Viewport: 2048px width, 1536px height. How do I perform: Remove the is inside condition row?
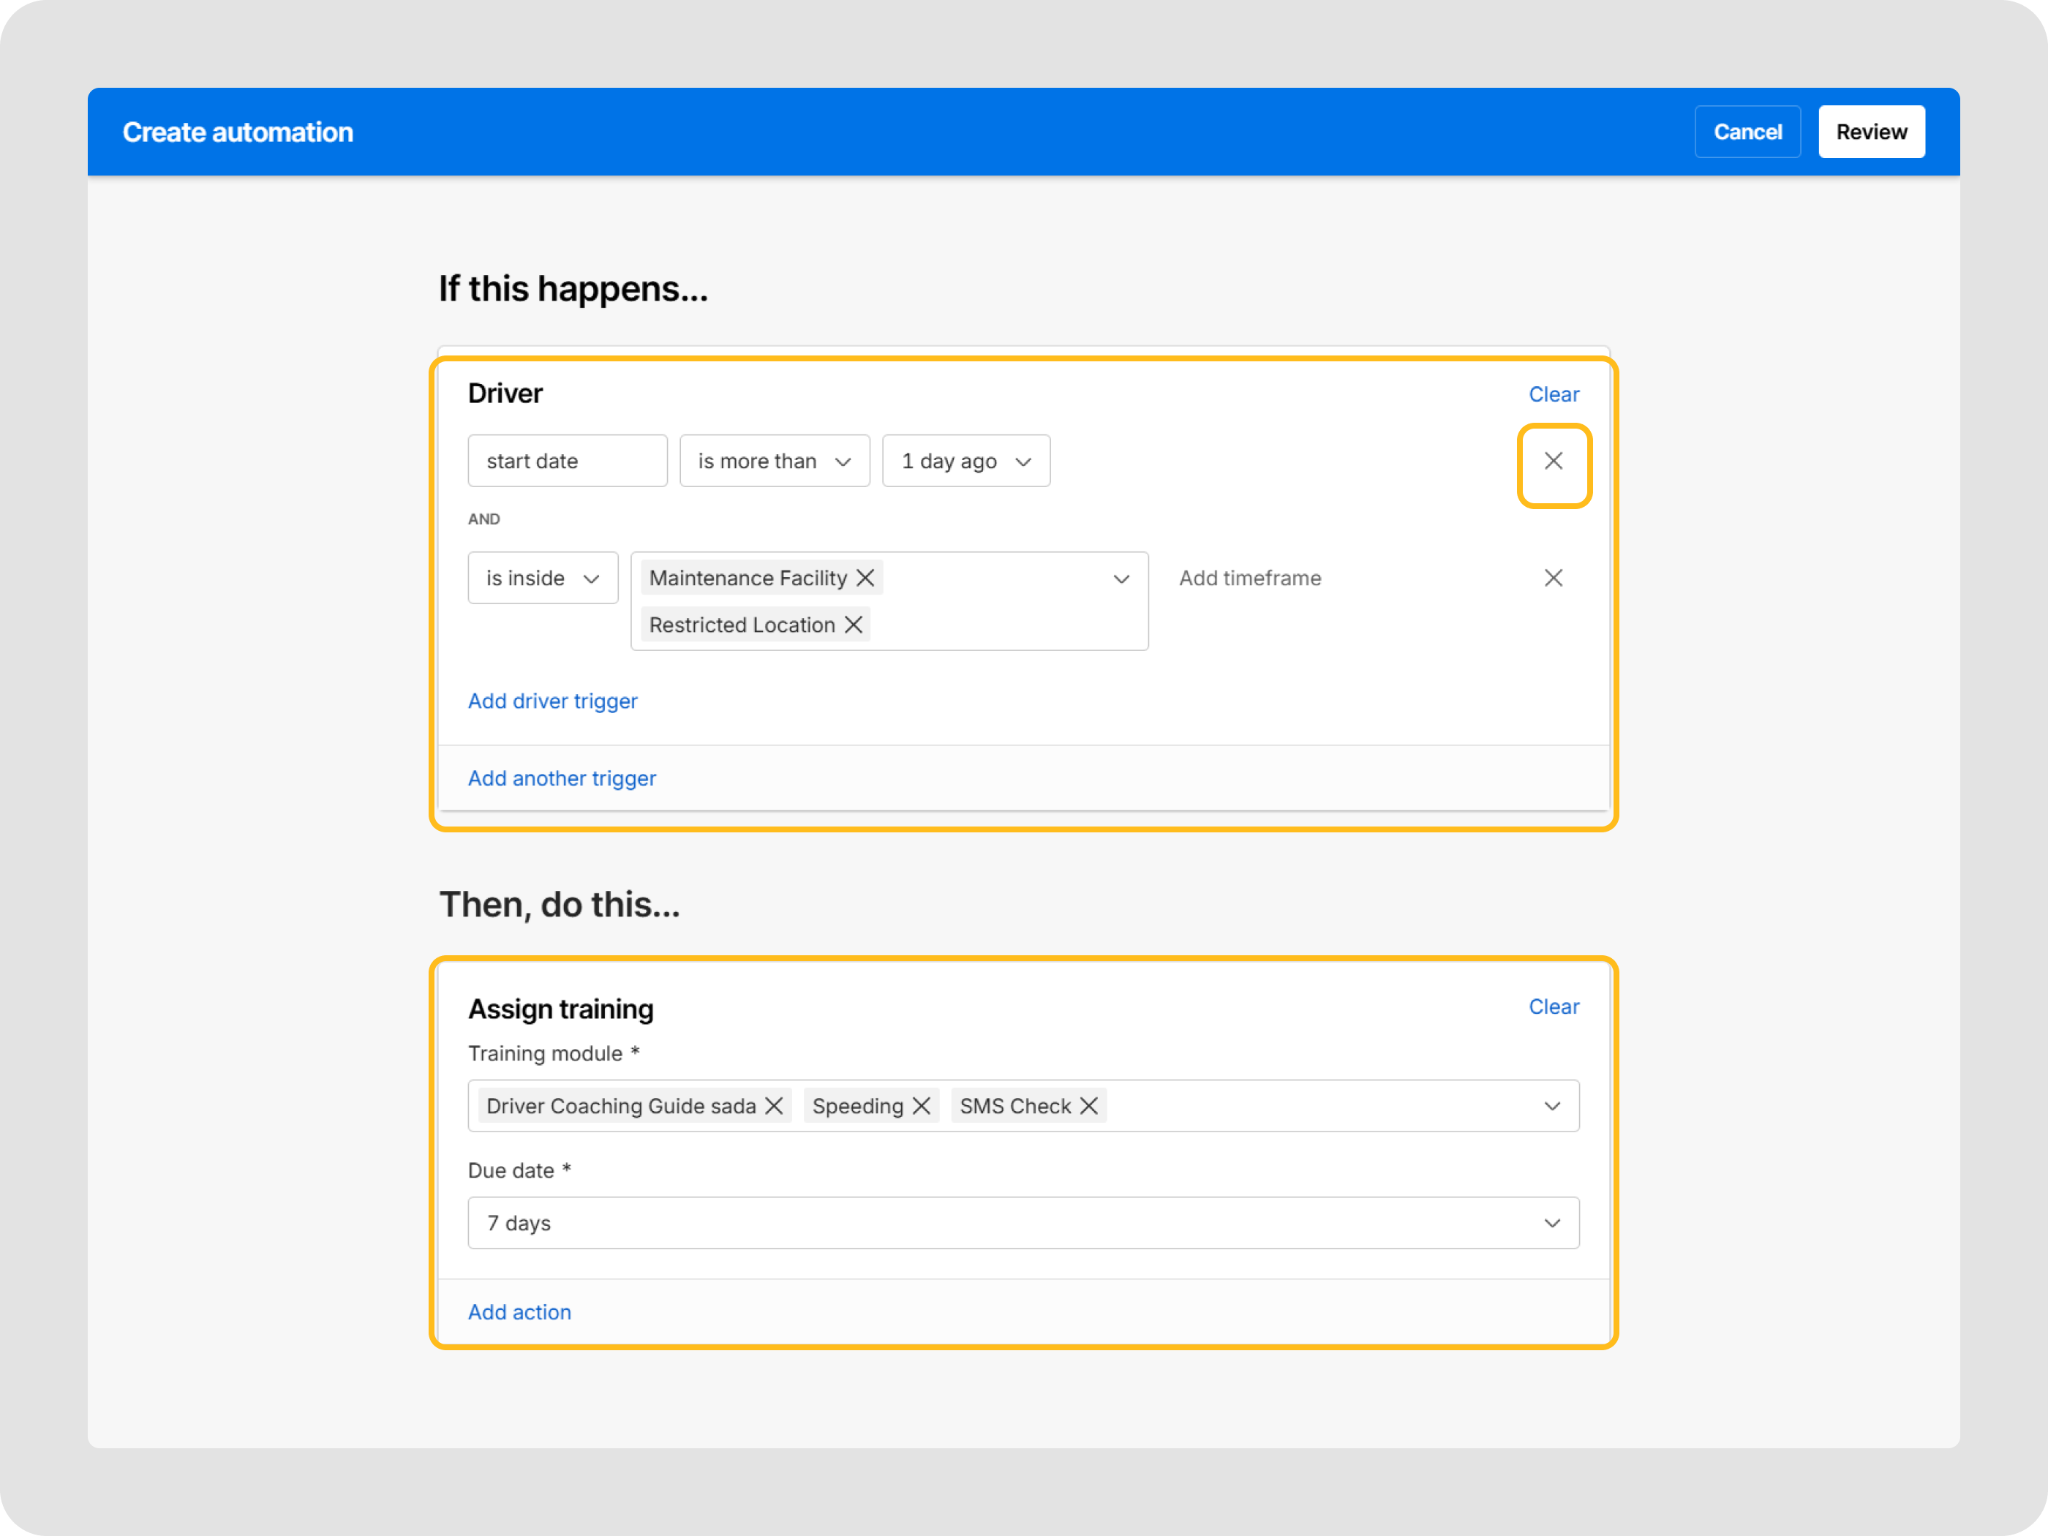tap(1552, 578)
